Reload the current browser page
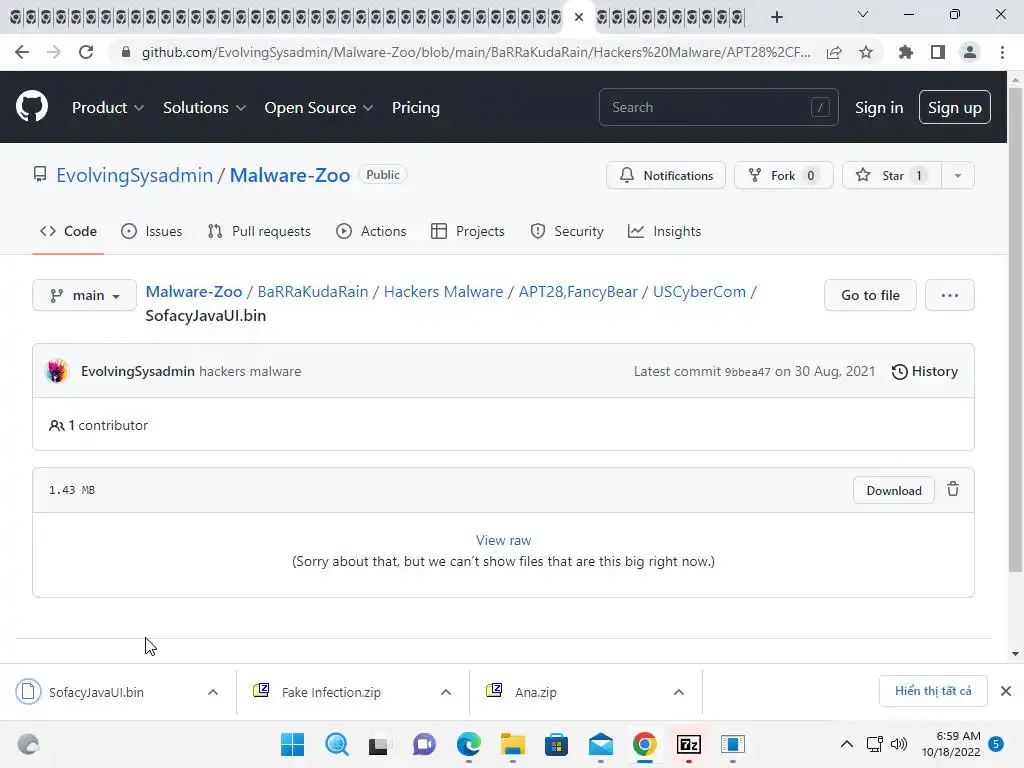Screen dimensions: 1024x768 click(x=86, y=52)
